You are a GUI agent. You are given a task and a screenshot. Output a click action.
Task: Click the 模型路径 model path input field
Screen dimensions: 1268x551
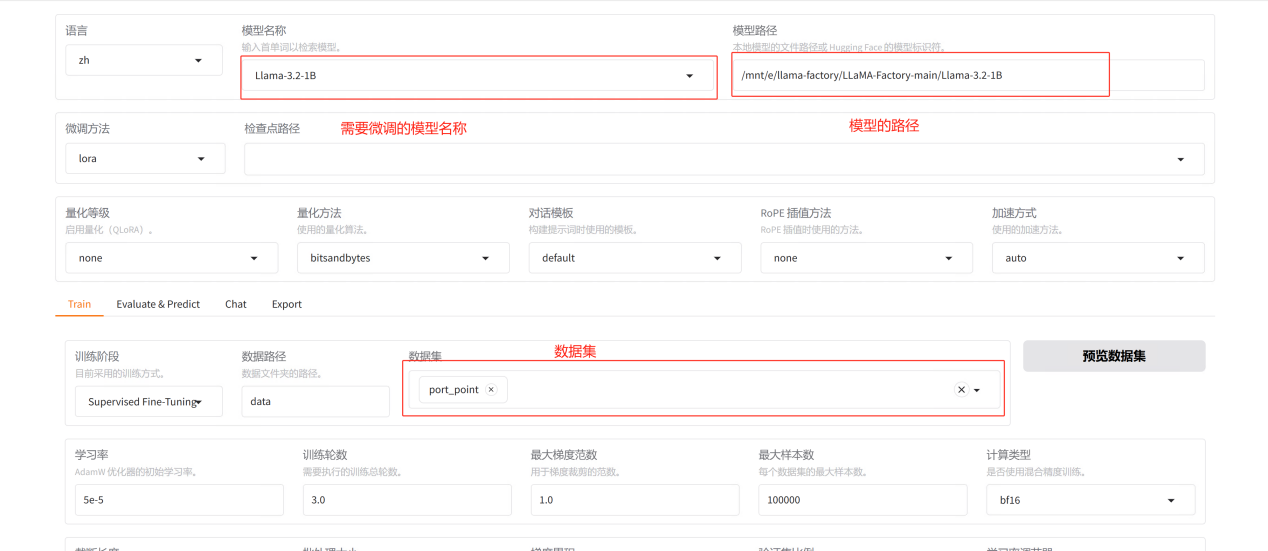tap(968, 75)
